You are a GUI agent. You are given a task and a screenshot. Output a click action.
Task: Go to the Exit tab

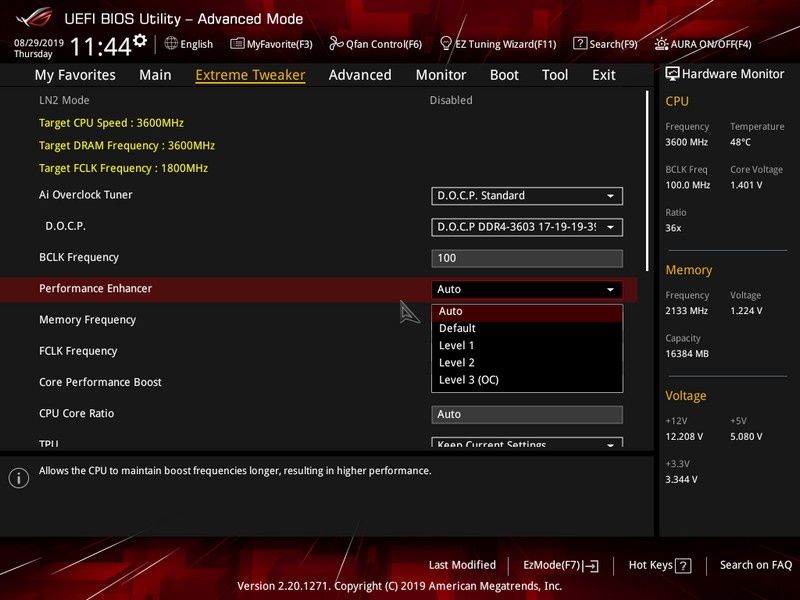click(x=604, y=75)
